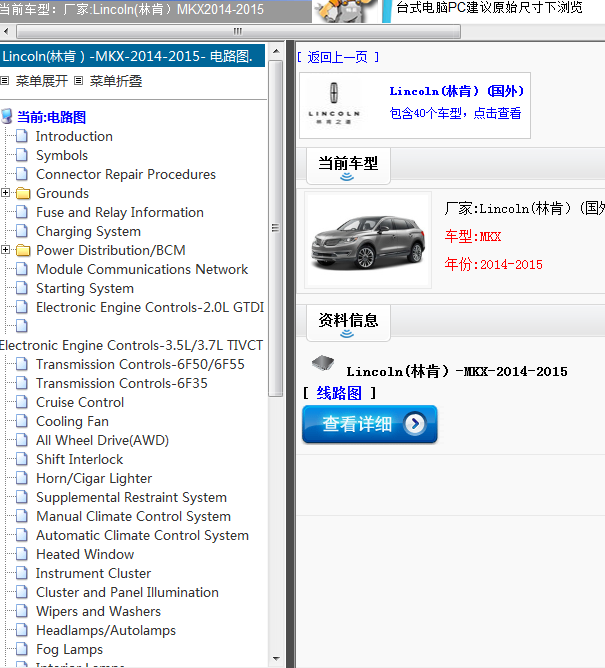
Task: Click the Symbols page icon
Action: pos(22,155)
